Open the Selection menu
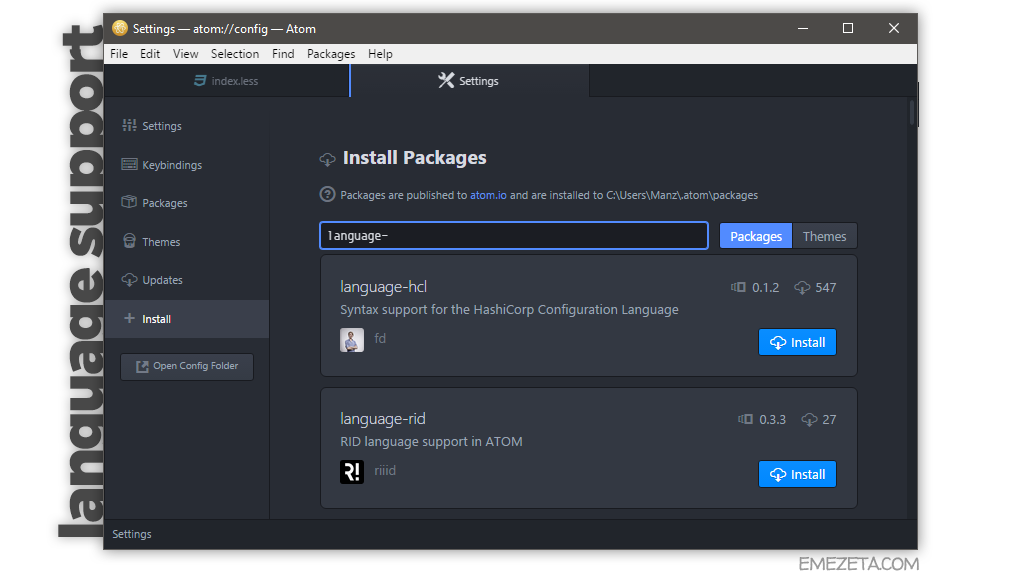This screenshot has height=584, width=1024. [x=234, y=54]
